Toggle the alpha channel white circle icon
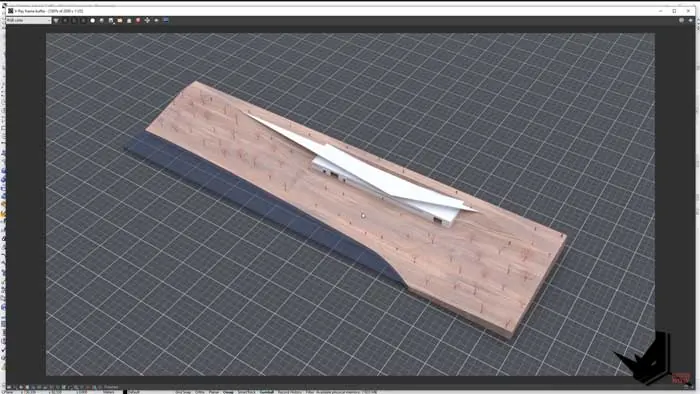The width and height of the screenshot is (700, 394). point(92,20)
